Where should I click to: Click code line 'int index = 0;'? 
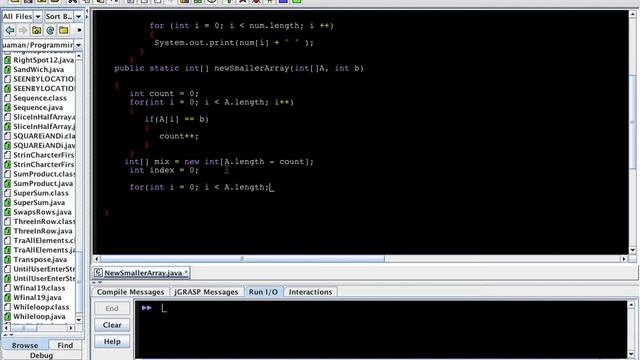[x=164, y=170]
